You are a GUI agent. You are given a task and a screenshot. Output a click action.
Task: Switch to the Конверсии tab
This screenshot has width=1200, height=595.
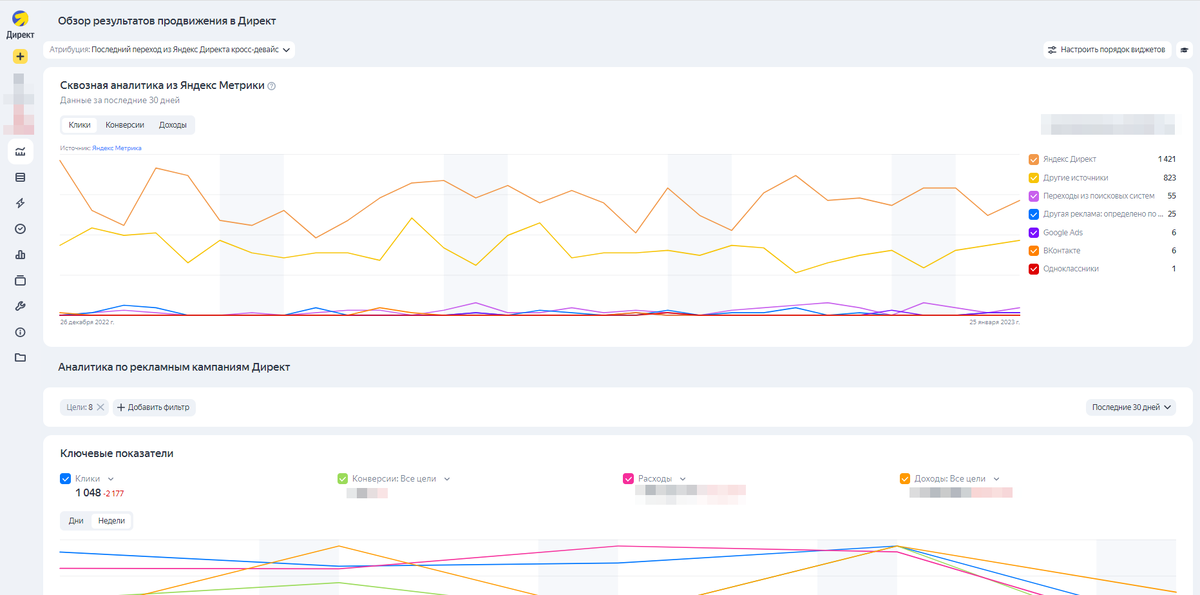pyautogui.click(x=125, y=125)
